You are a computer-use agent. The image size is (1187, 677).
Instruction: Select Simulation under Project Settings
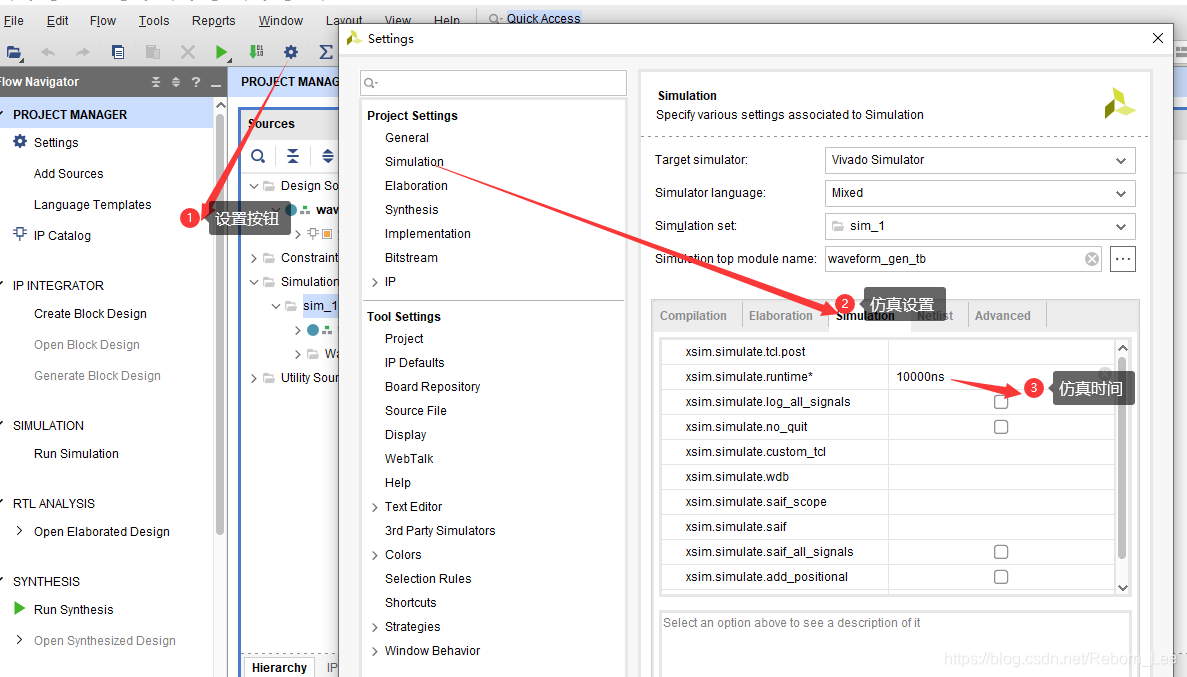[414, 161]
